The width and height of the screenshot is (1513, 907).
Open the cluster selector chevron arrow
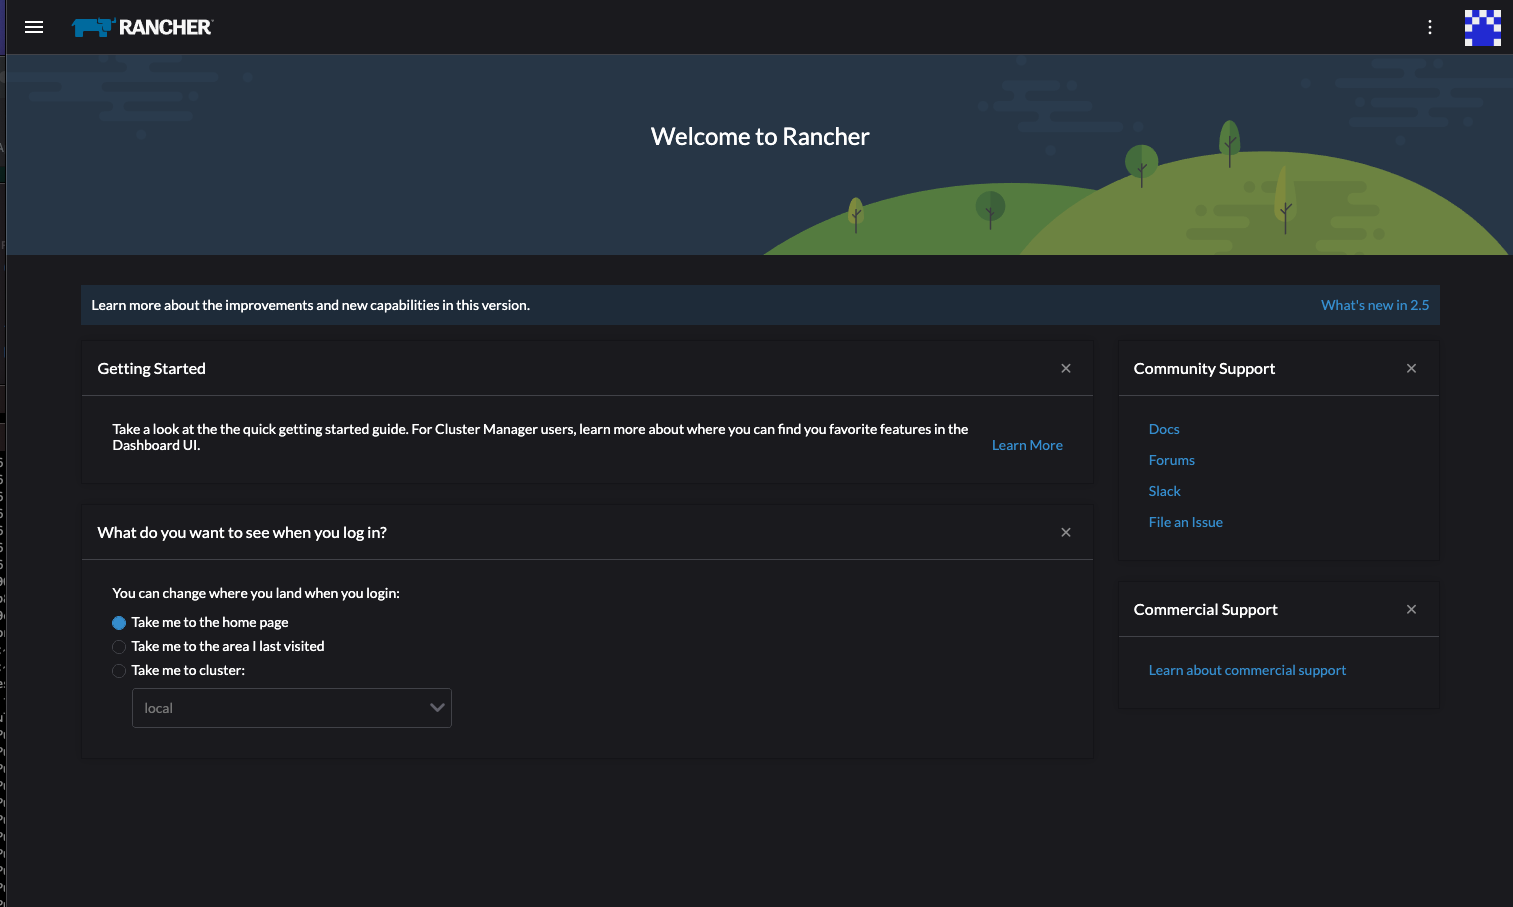click(x=436, y=707)
